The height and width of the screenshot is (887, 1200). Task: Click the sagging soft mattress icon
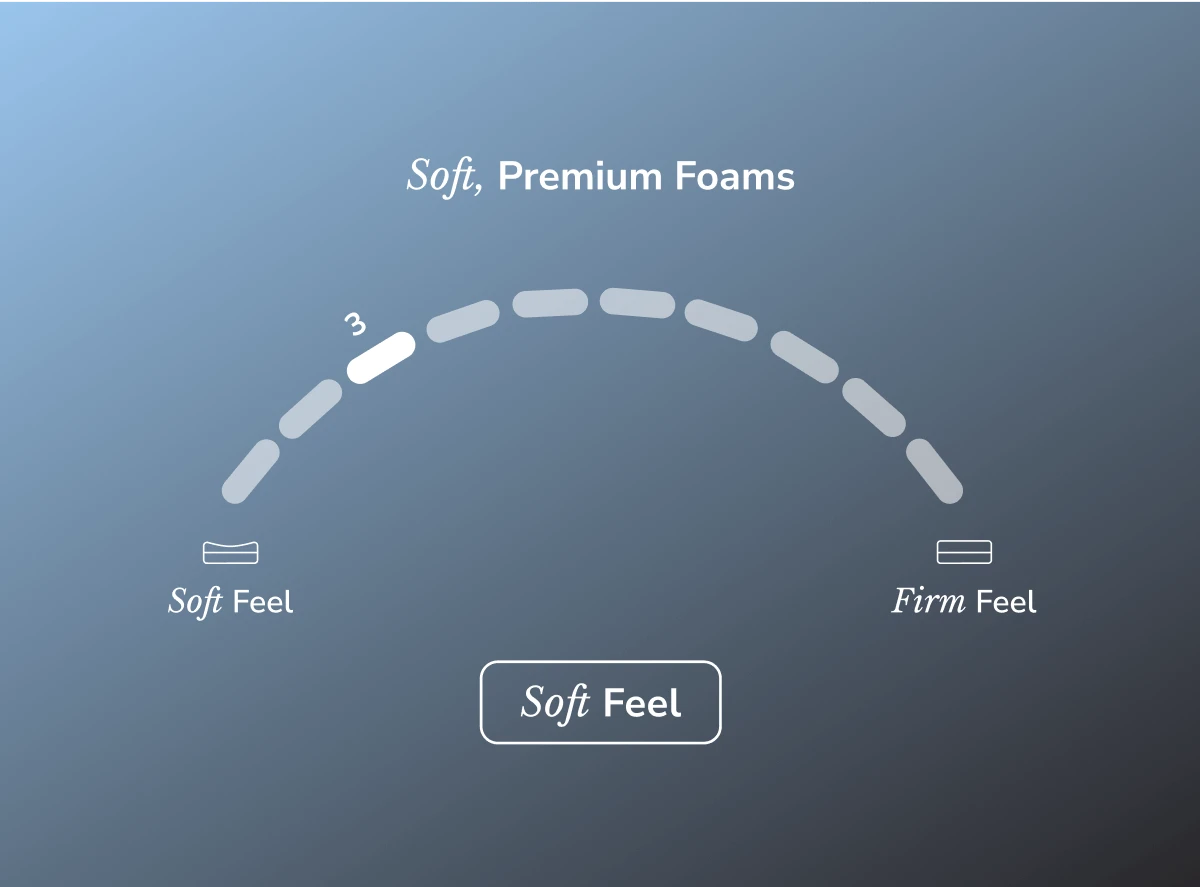231,552
